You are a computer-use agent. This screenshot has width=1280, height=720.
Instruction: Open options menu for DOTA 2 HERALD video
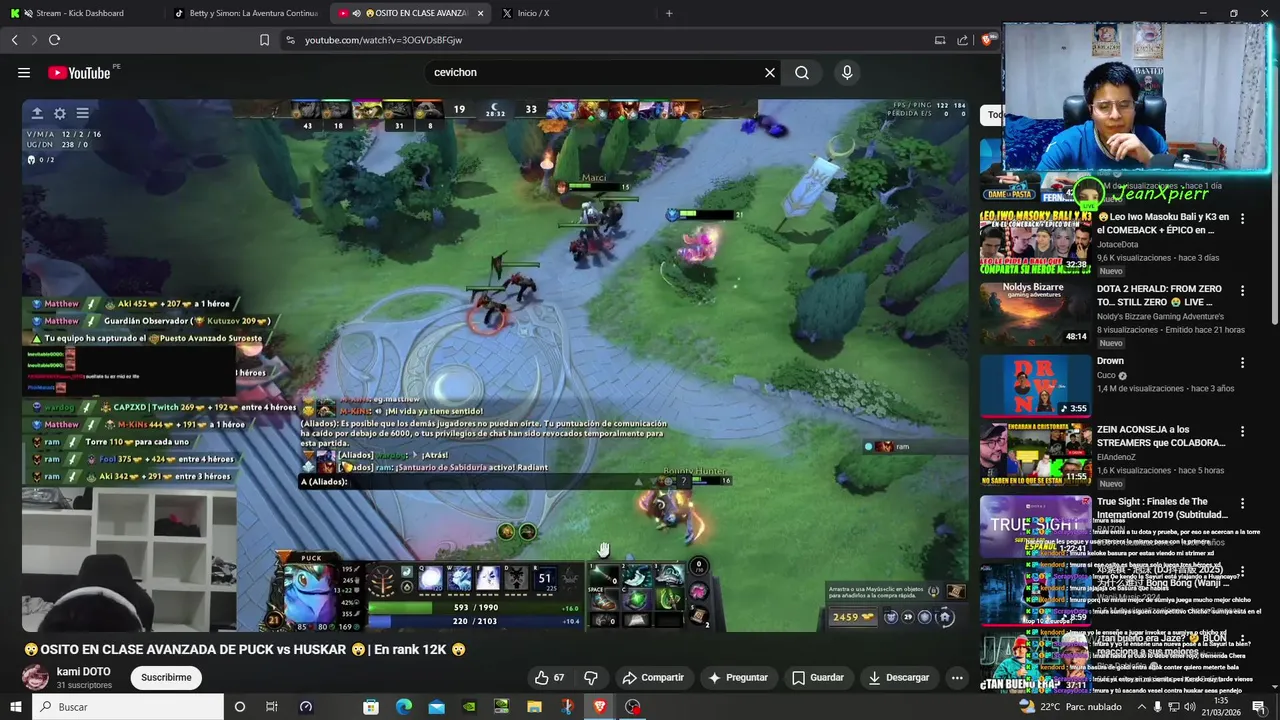click(x=1242, y=290)
